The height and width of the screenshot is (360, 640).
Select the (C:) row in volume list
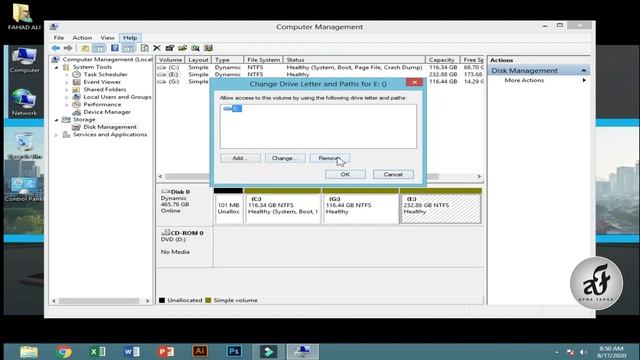coord(320,67)
